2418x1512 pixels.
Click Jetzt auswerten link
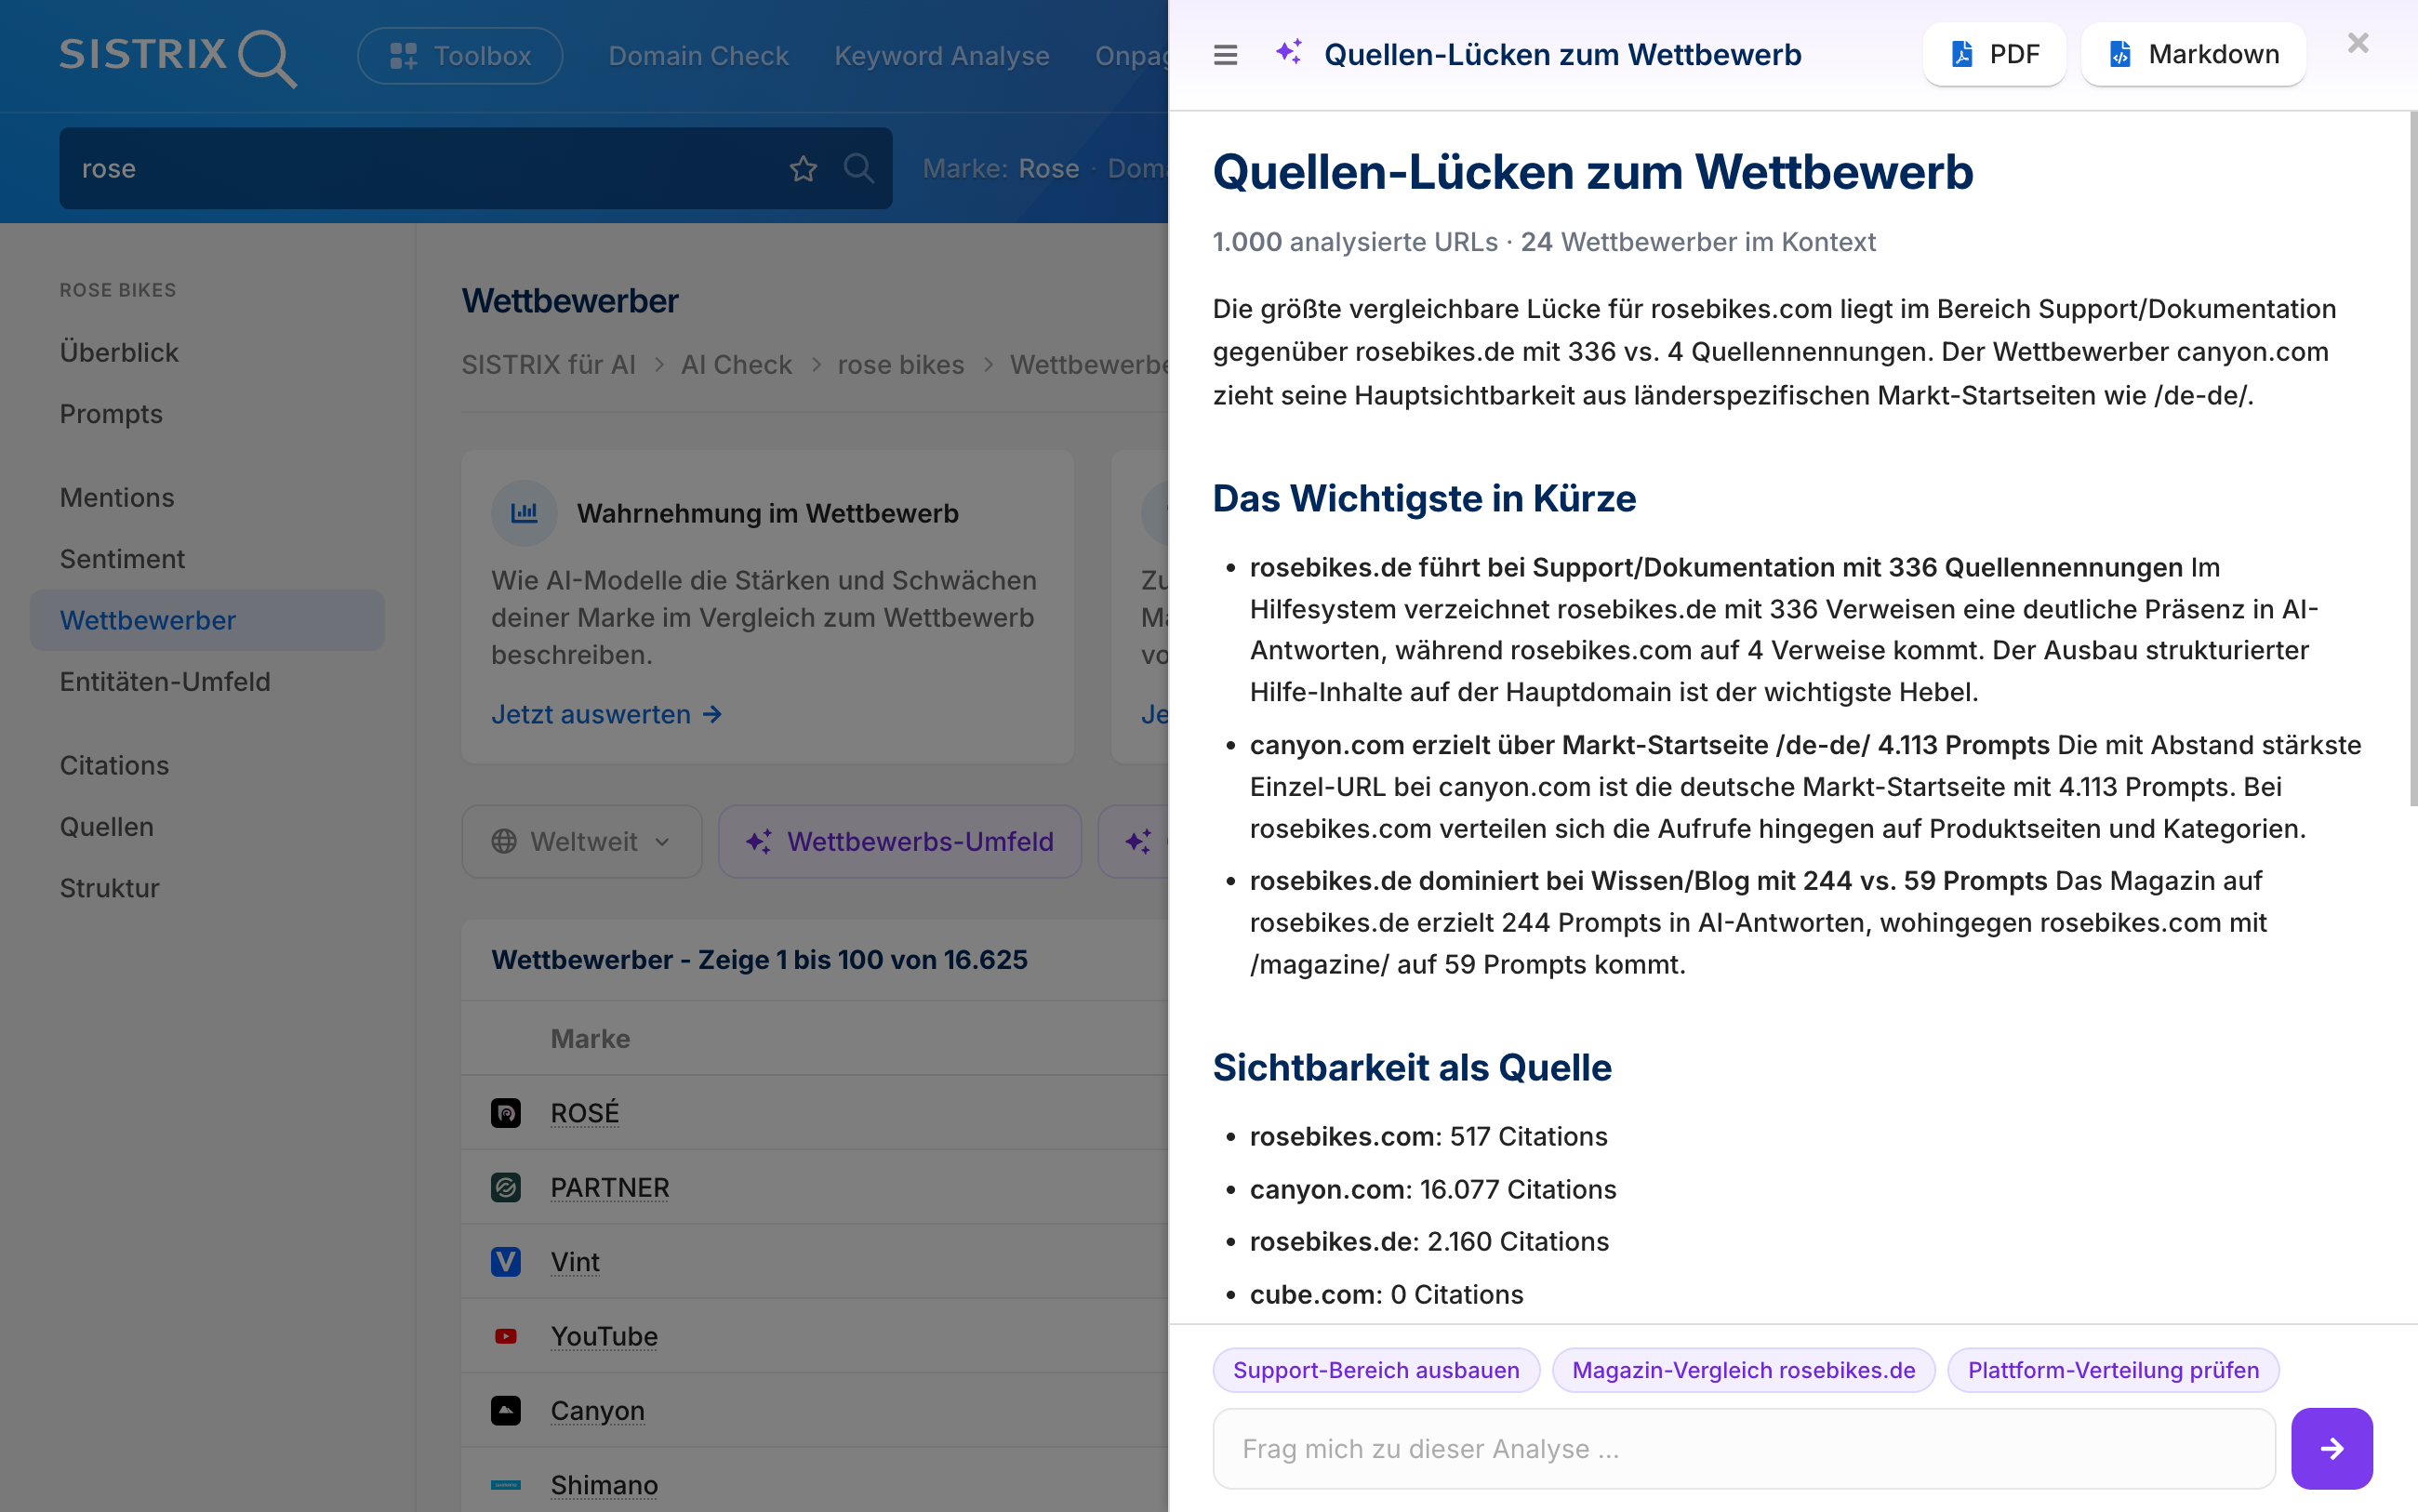(x=606, y=714)
